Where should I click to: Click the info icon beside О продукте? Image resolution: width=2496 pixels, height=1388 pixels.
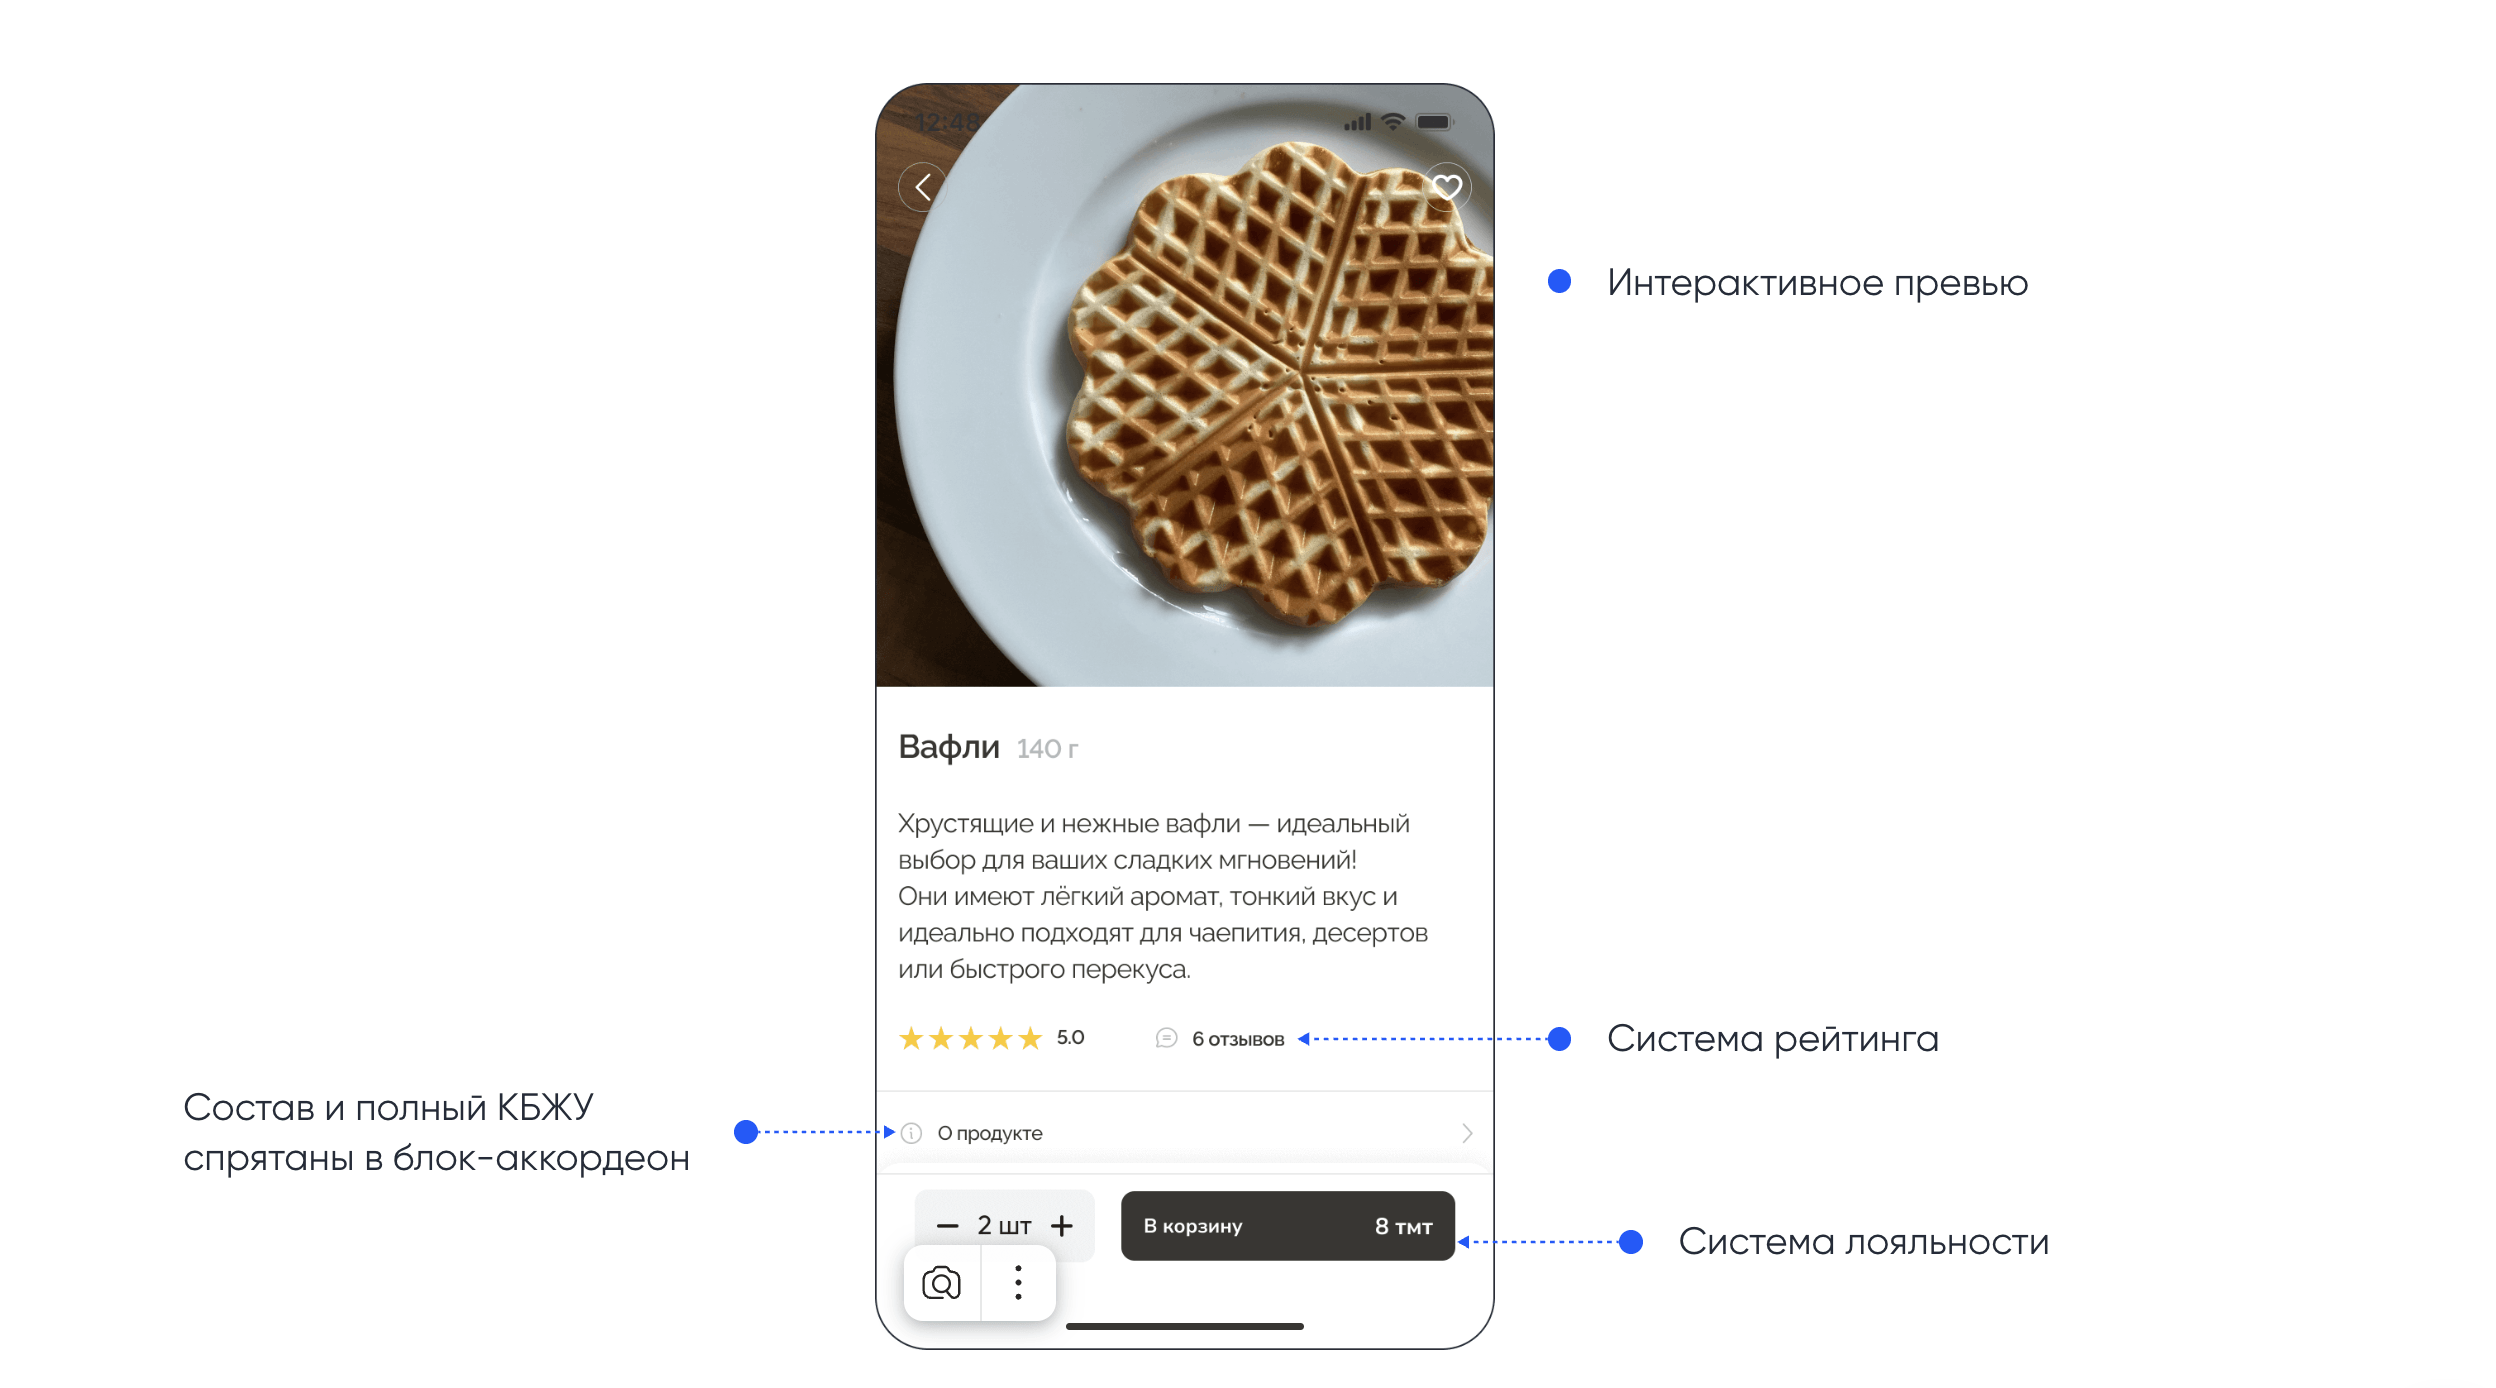911,1133
